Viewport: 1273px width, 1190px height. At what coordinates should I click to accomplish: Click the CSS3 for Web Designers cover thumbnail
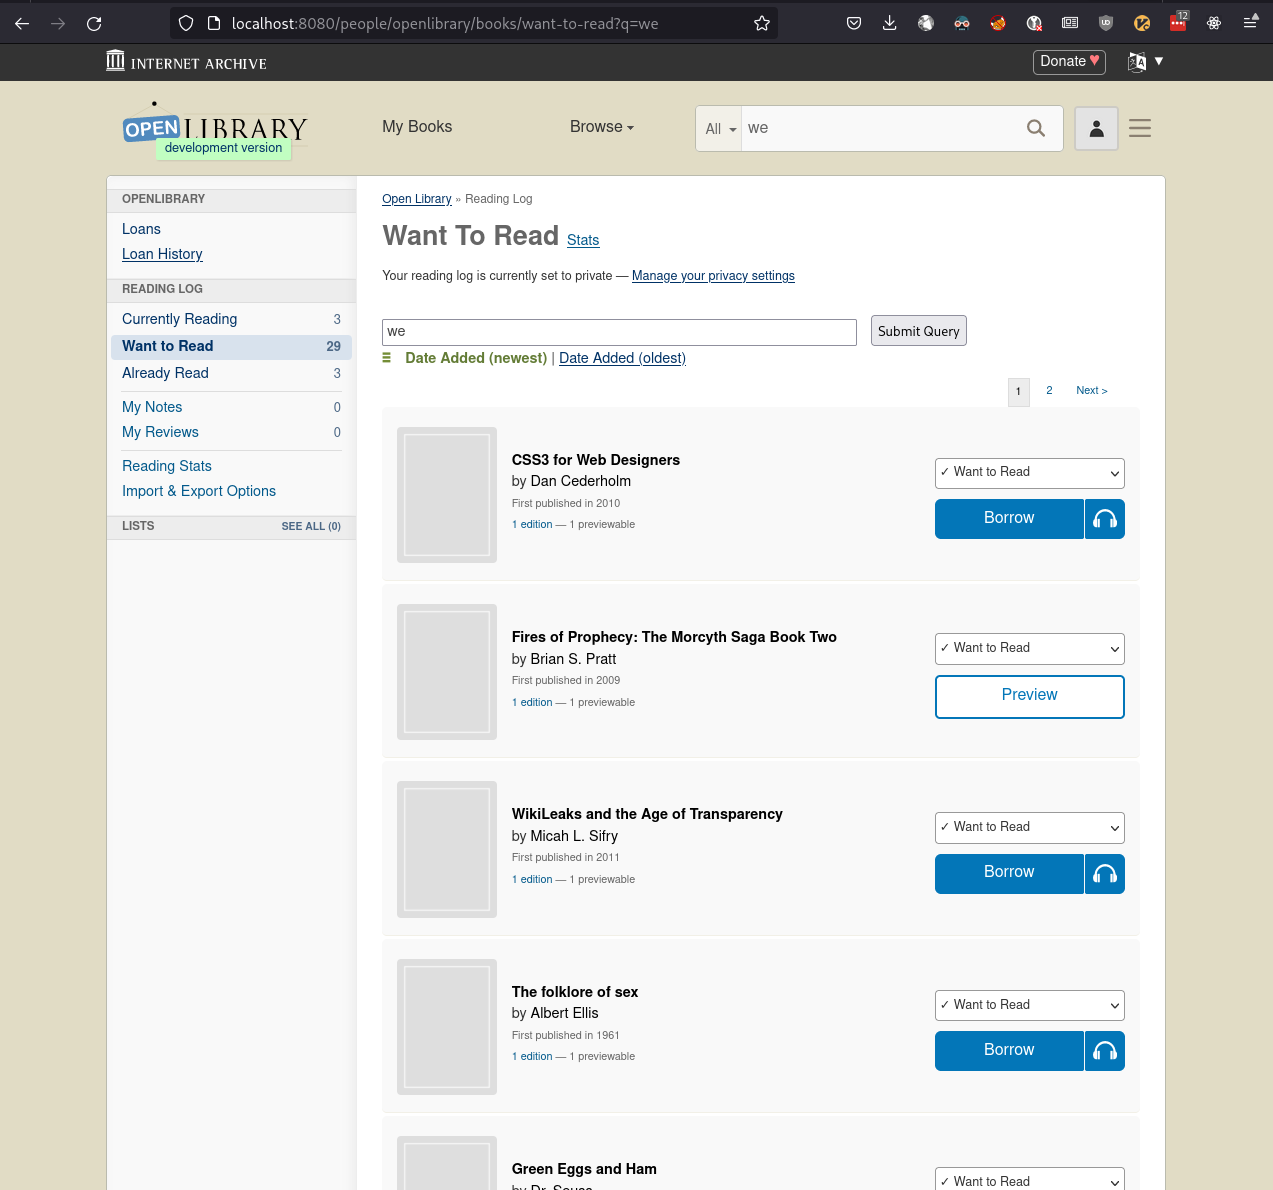[x=447, y=495]
